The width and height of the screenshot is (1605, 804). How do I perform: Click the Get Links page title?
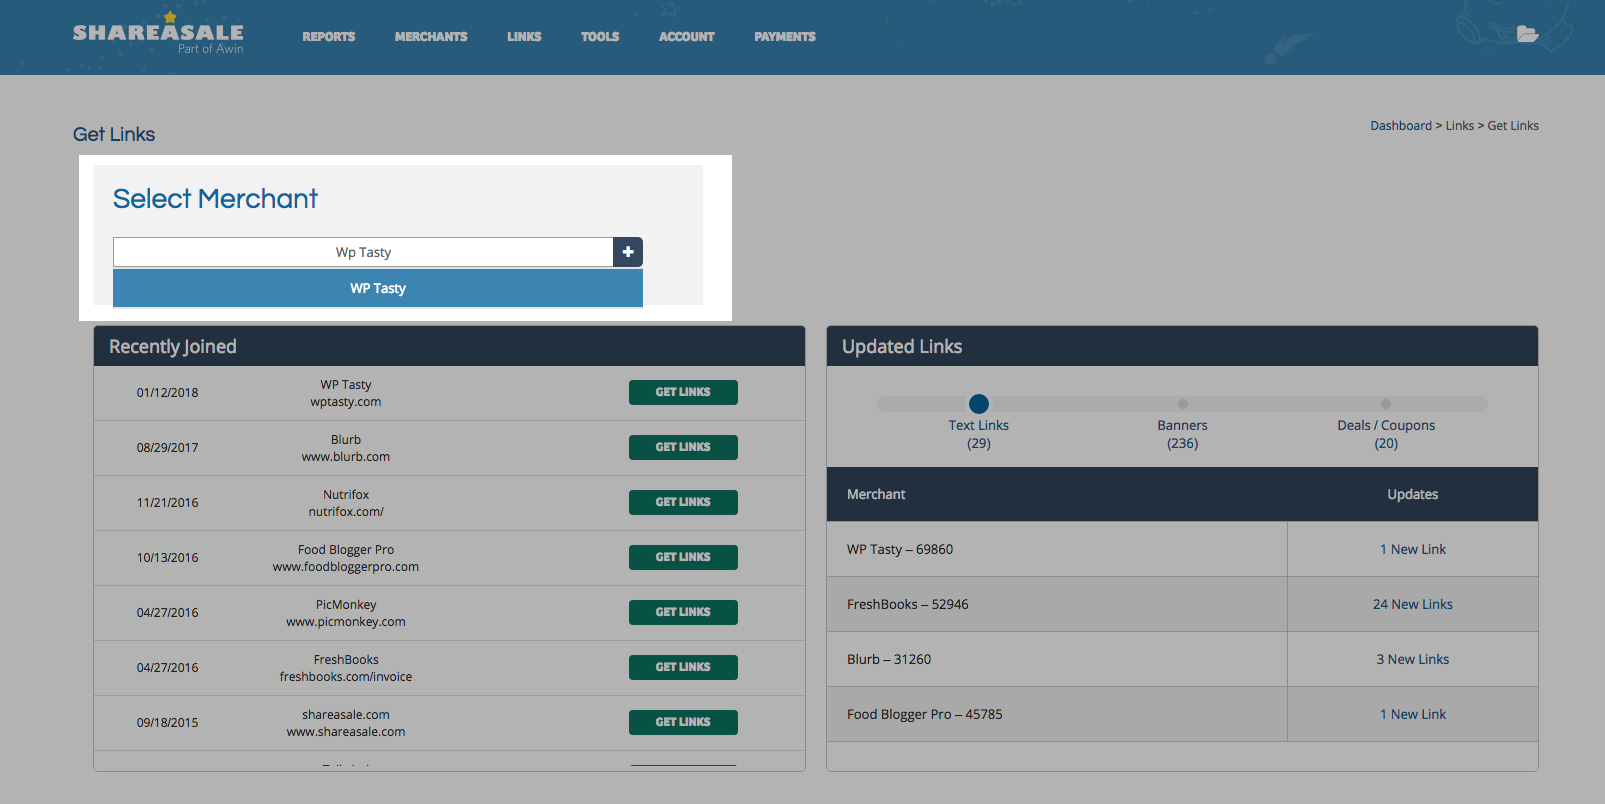pos(114,134)
